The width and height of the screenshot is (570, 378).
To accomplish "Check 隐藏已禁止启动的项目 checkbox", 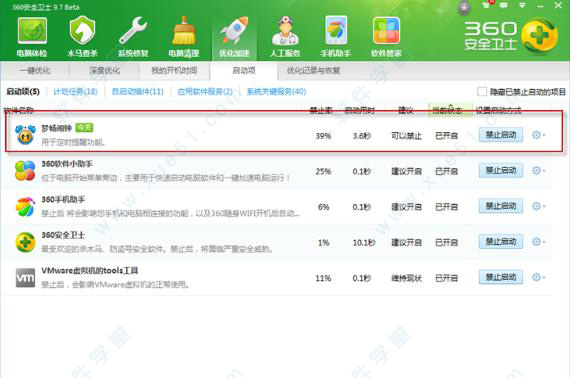I will click(482, 91).
